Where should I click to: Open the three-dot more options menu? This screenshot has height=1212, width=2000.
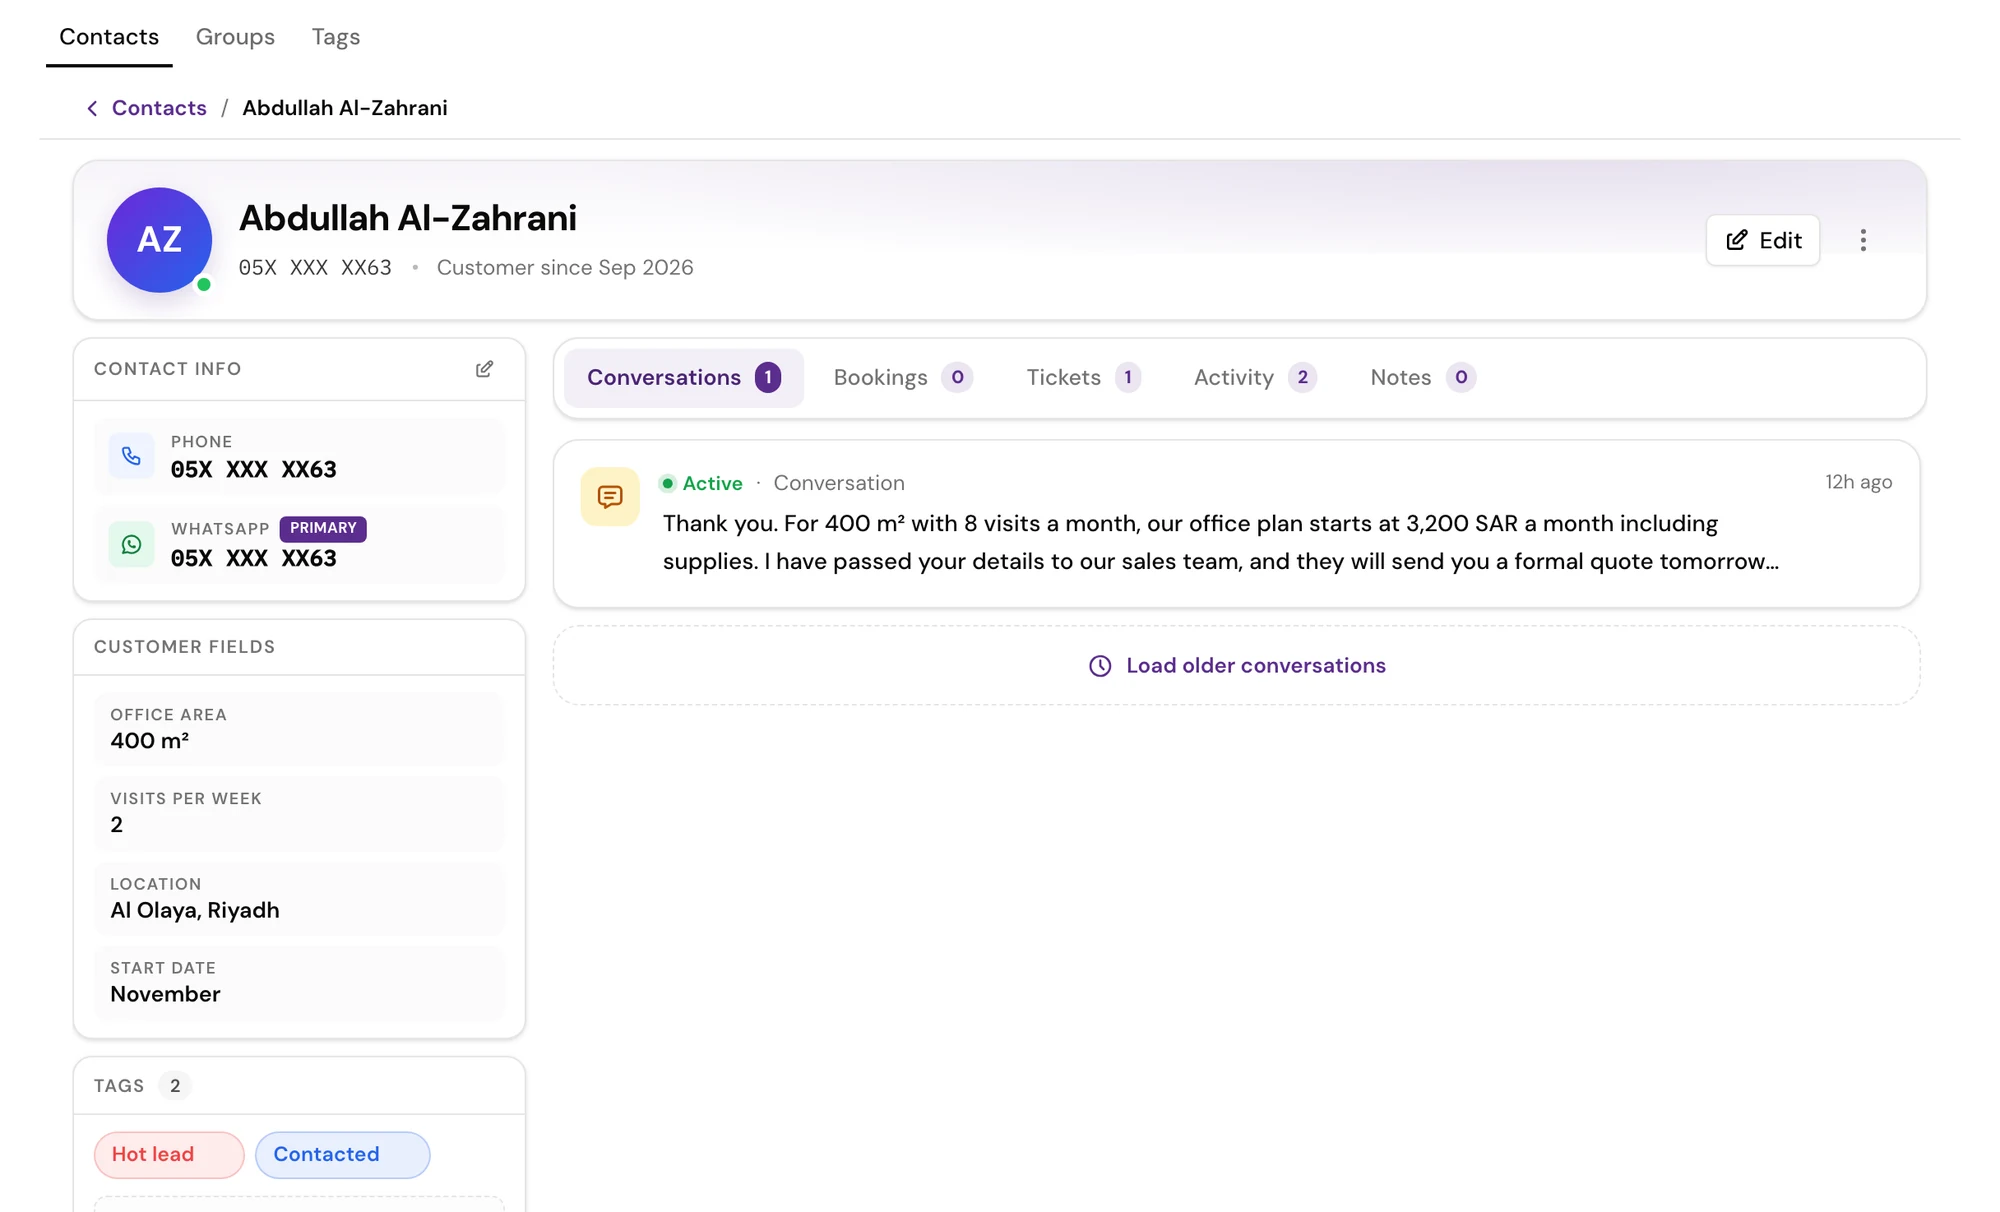1863,240
